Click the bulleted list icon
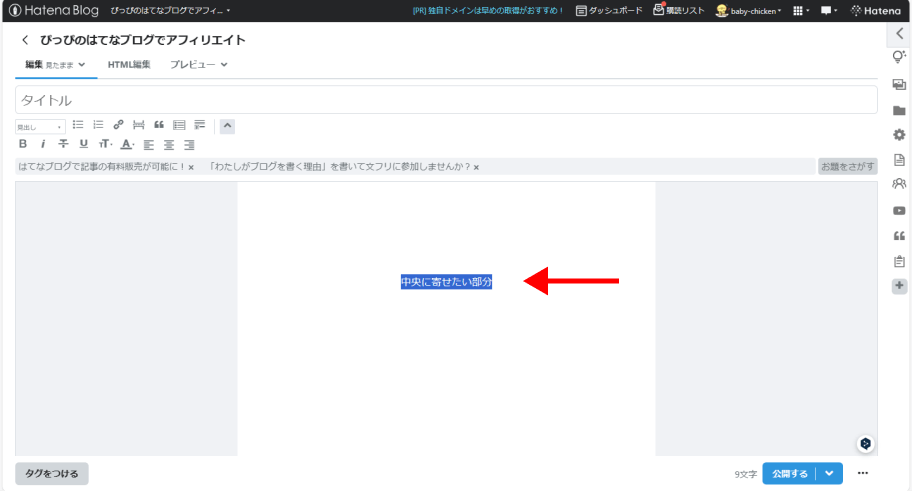The width and height of the screenshot is (912, 491). [x=78, y=125]
